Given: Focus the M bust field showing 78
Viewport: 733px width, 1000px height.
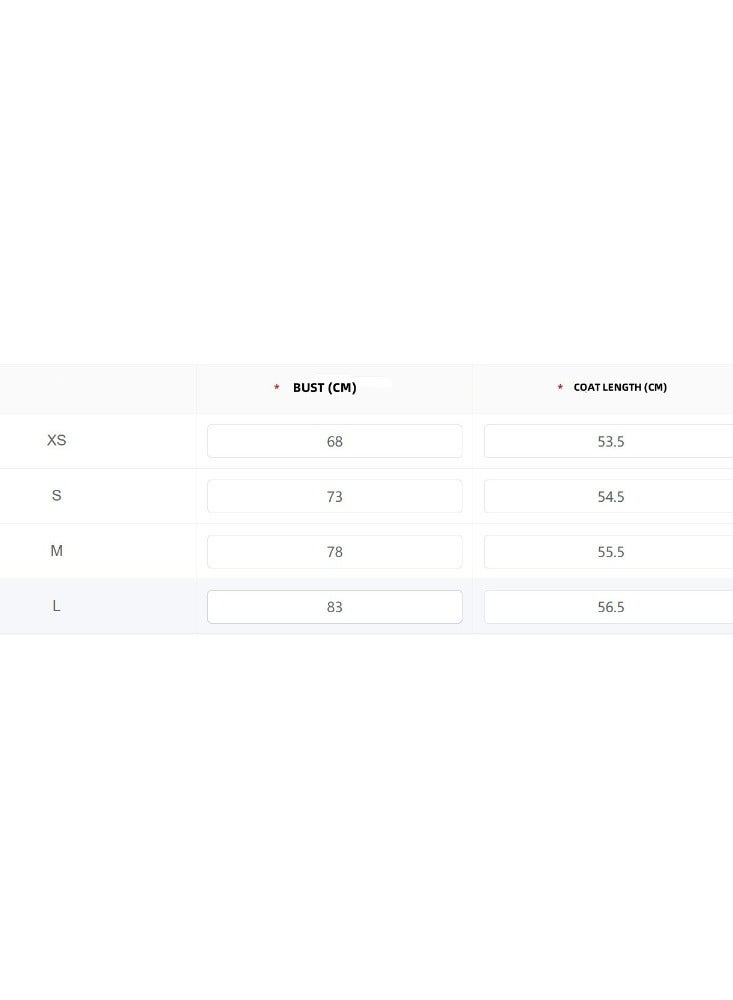Looking at the screenshot, I should click(334, 552).
